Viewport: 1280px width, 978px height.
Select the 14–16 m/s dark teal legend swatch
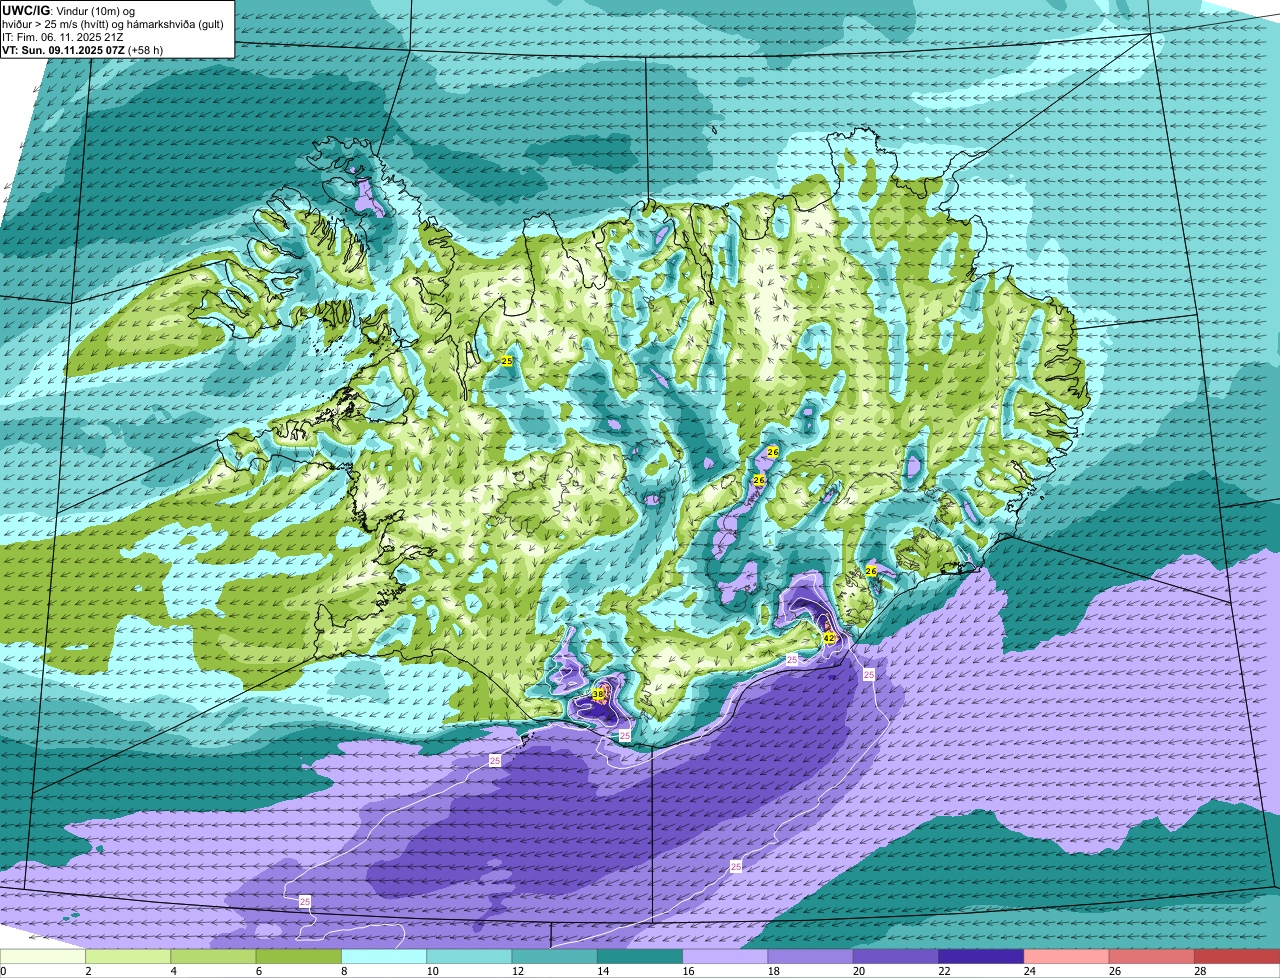point(640,957)
